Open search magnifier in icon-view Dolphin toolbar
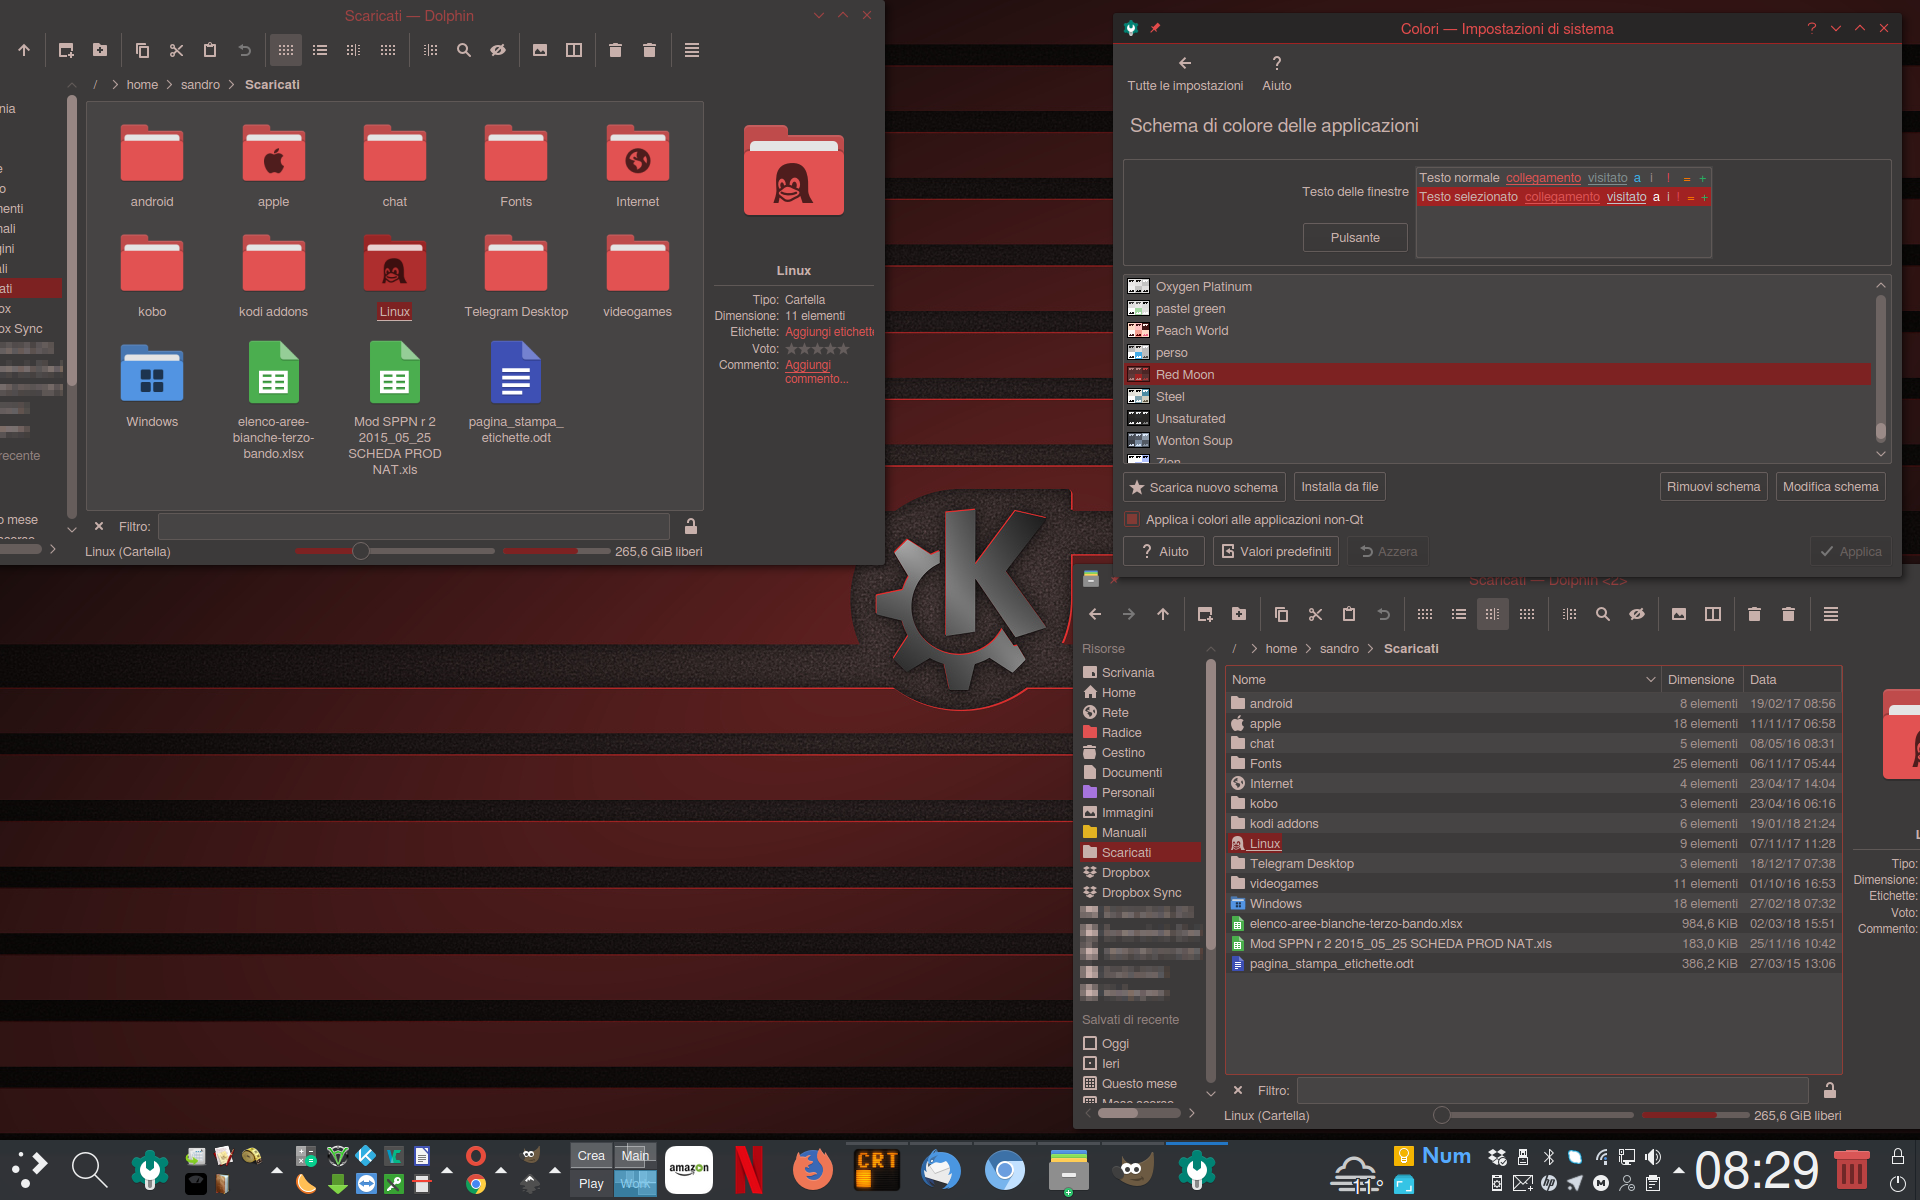This screenshot has height=1200, width=1920. coord(464,50)
